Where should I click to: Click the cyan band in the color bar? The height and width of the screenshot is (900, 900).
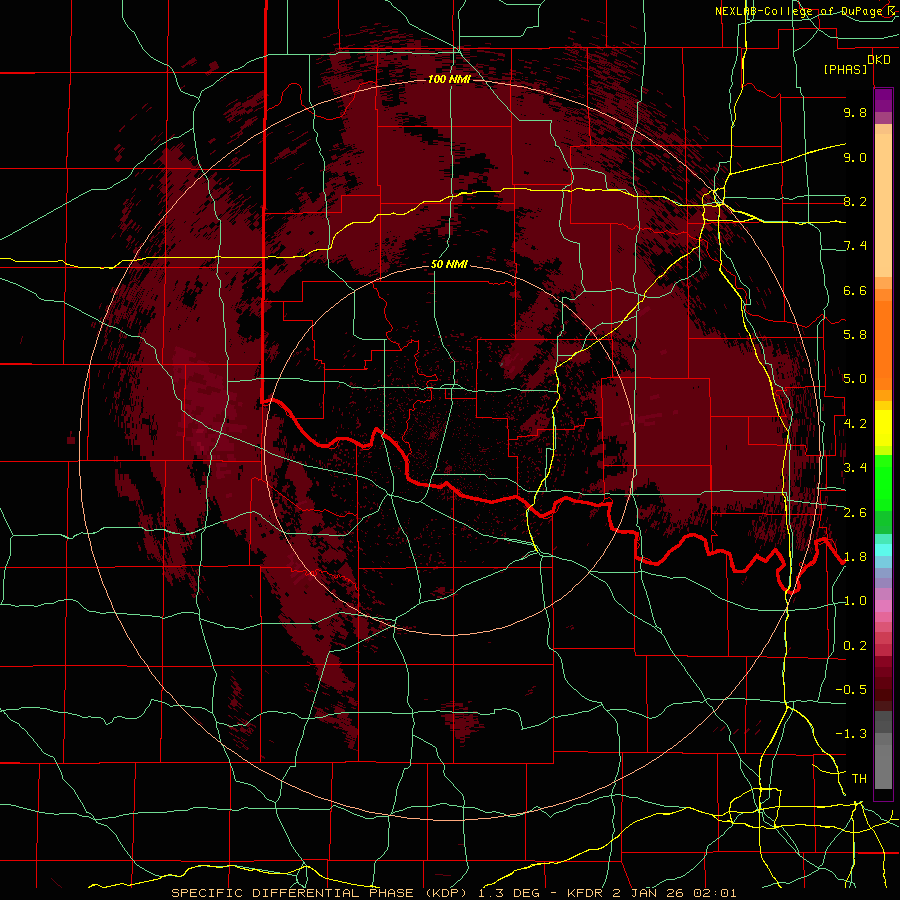pyautogui.click(x=883, y=550)
